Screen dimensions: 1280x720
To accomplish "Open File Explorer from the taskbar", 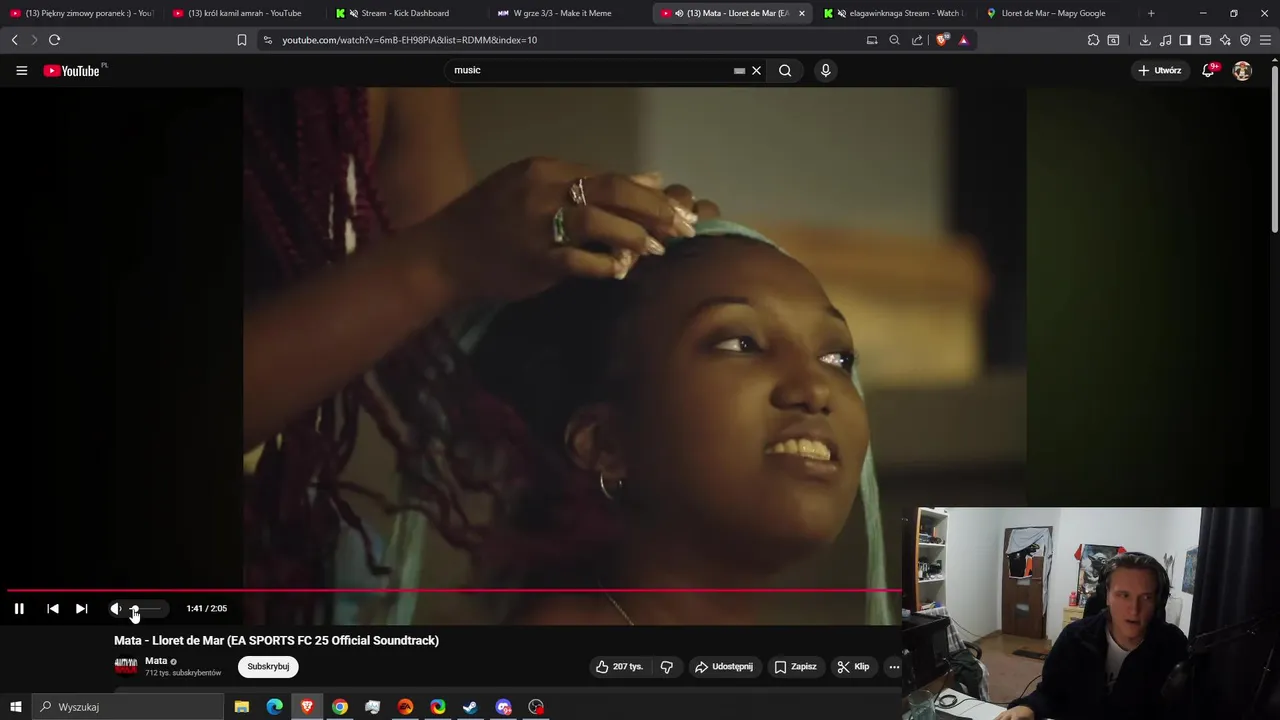I will (x=242, y=707).
